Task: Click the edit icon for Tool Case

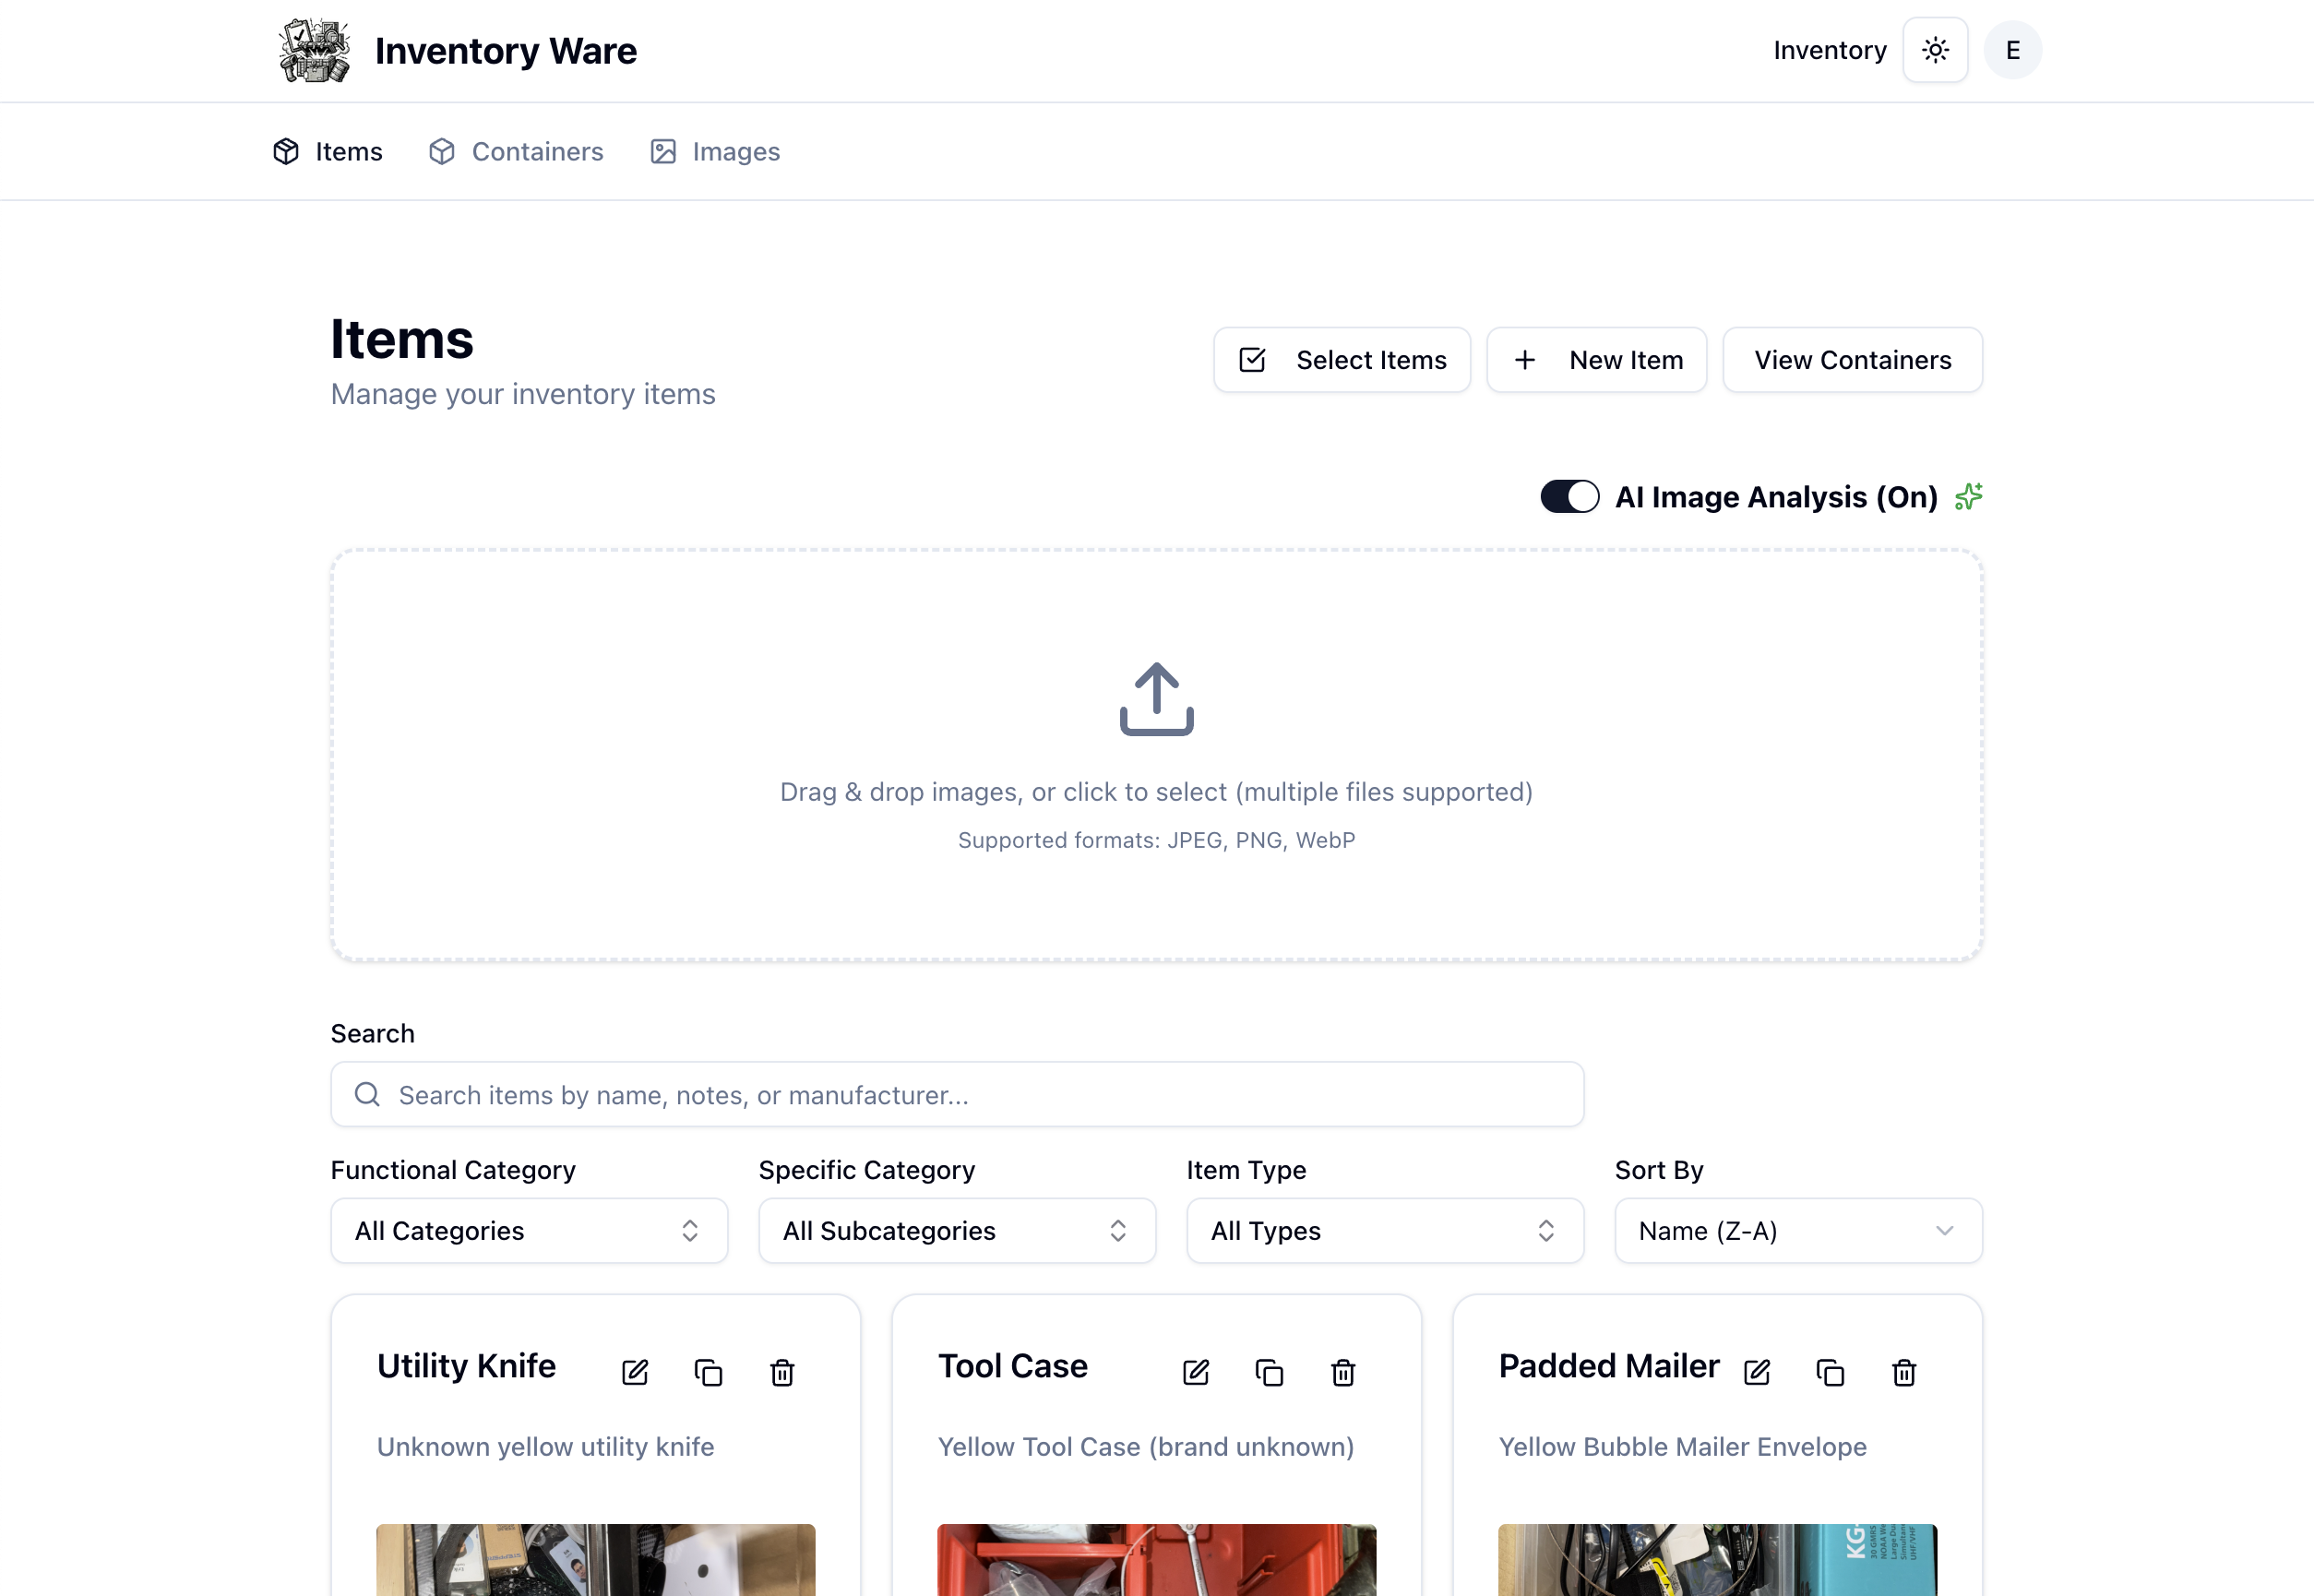Action: (1196, 1372)
